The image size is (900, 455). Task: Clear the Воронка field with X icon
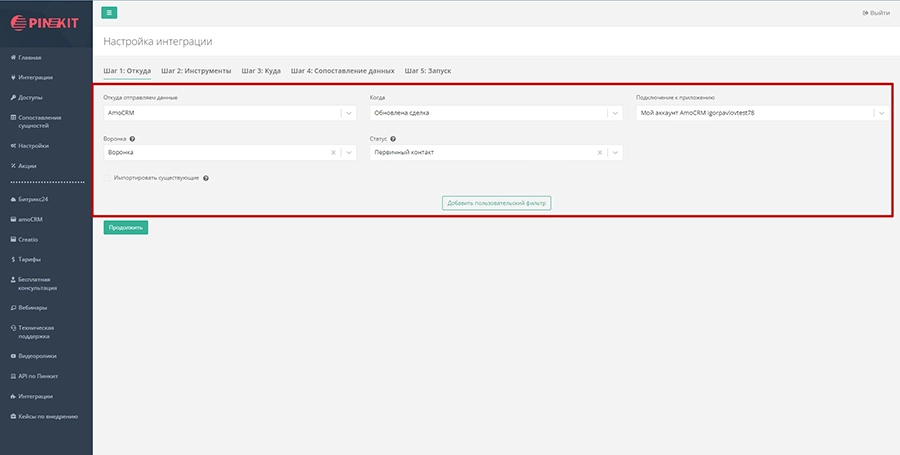point(333,153)
